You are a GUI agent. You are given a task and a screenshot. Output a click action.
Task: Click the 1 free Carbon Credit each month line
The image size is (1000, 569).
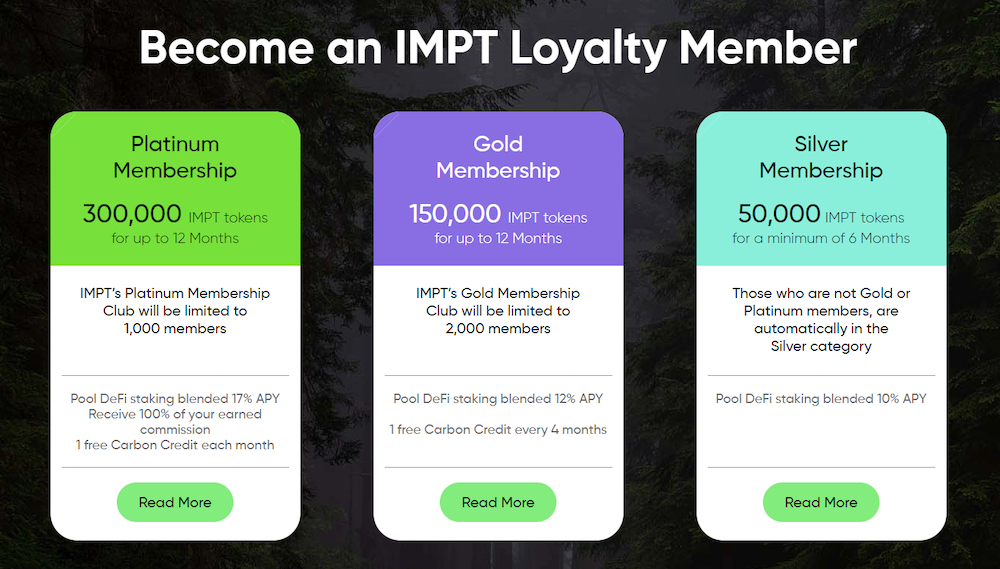pos(175,445)
